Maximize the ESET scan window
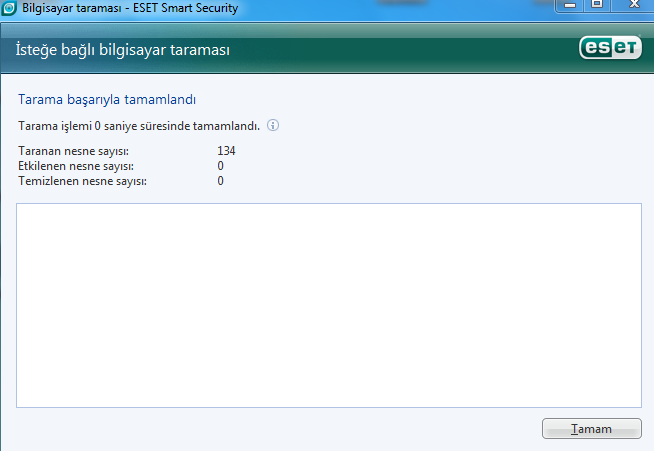Image resolution: width=654 pixels, height=451 pixels. 597,5
